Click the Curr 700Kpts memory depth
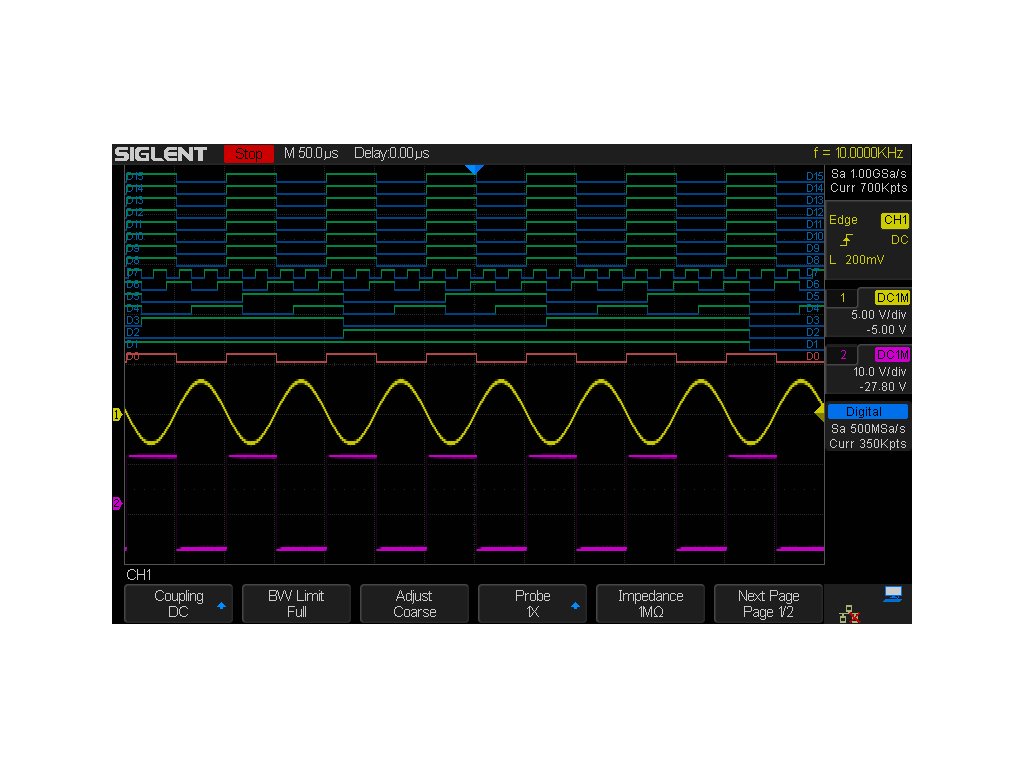 click(868, 188)
